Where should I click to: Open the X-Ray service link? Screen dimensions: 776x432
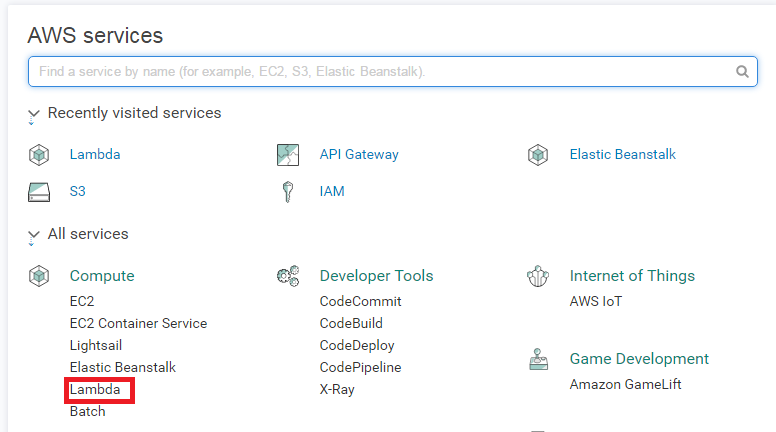[x=337, y=389]
